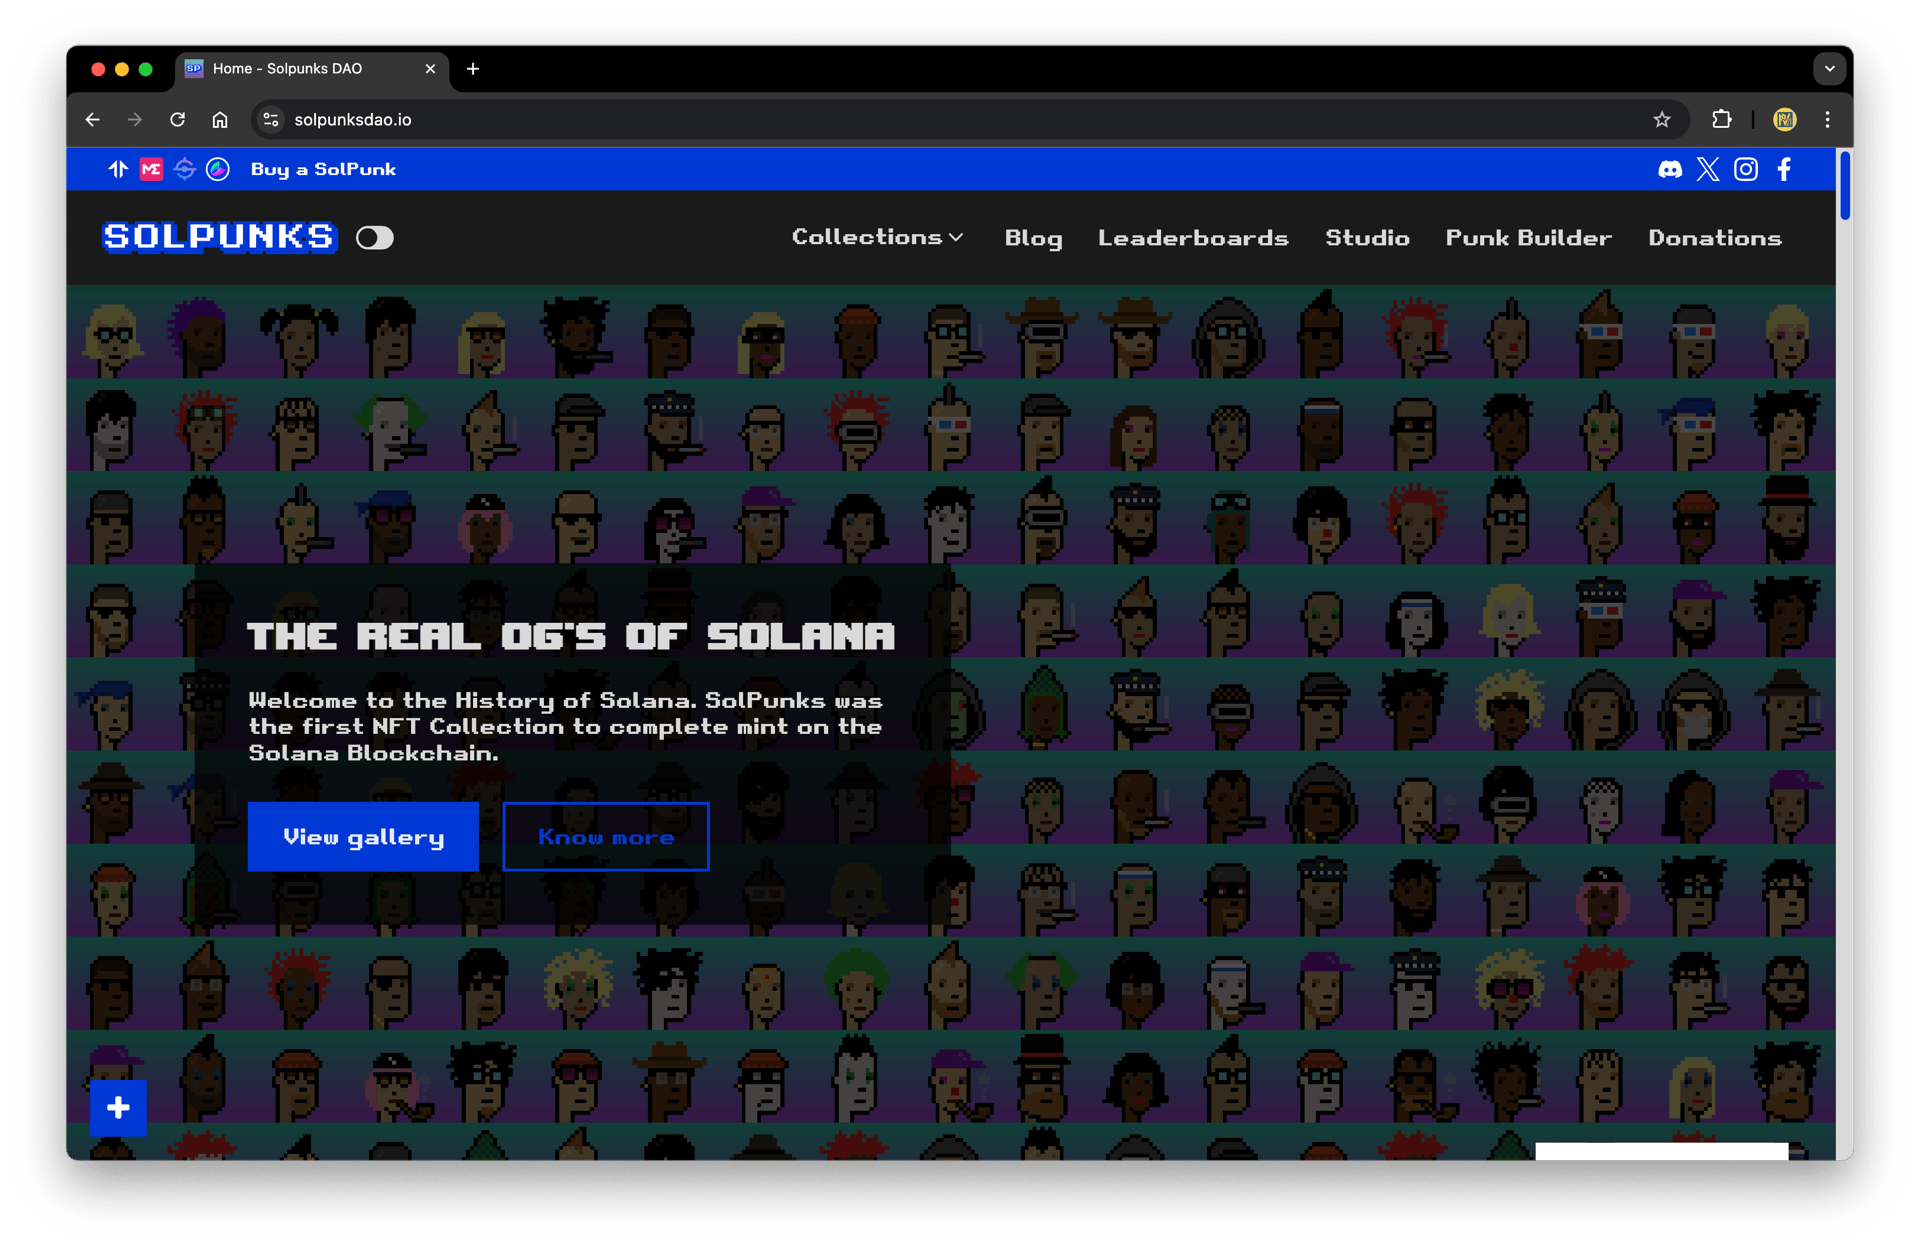1920x1248 pixels.
Task: Click the blue plus floating button
Action: [x=118, y=1107]
